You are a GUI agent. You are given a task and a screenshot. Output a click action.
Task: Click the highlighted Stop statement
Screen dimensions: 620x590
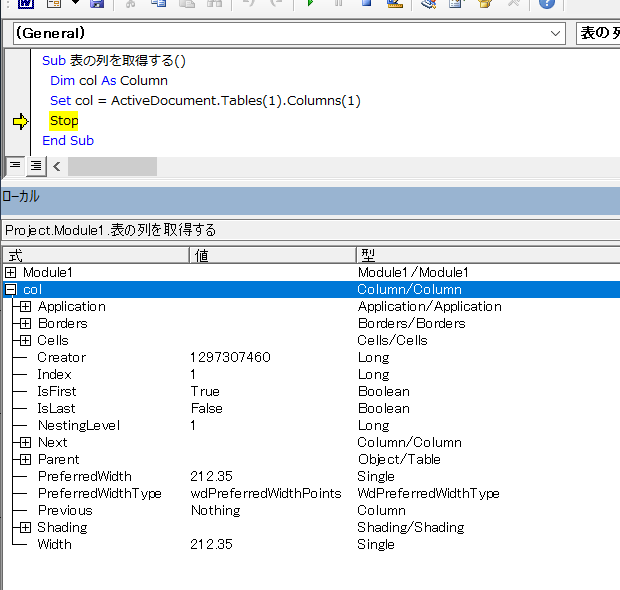[64, 121]
